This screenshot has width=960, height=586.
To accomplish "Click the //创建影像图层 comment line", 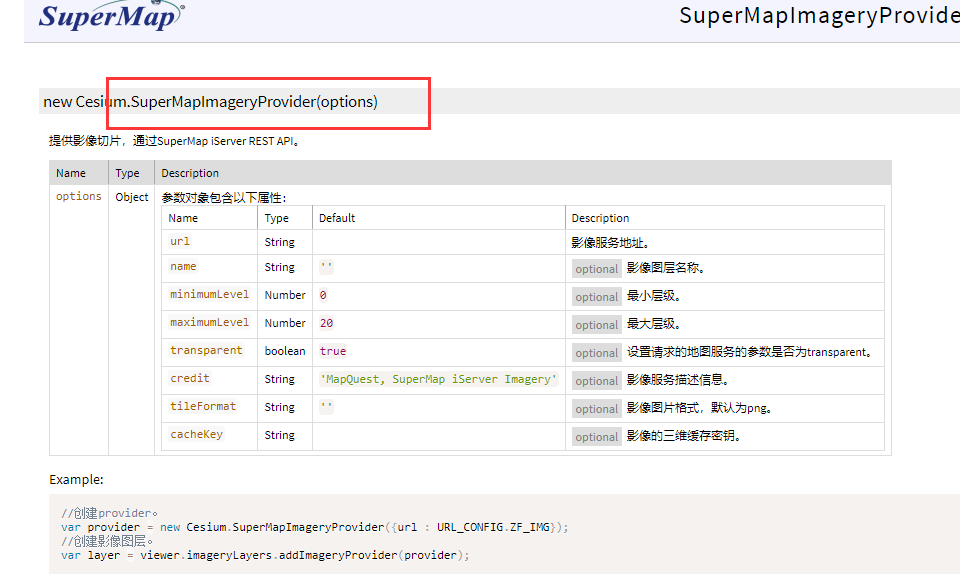I will coord(107,541).
